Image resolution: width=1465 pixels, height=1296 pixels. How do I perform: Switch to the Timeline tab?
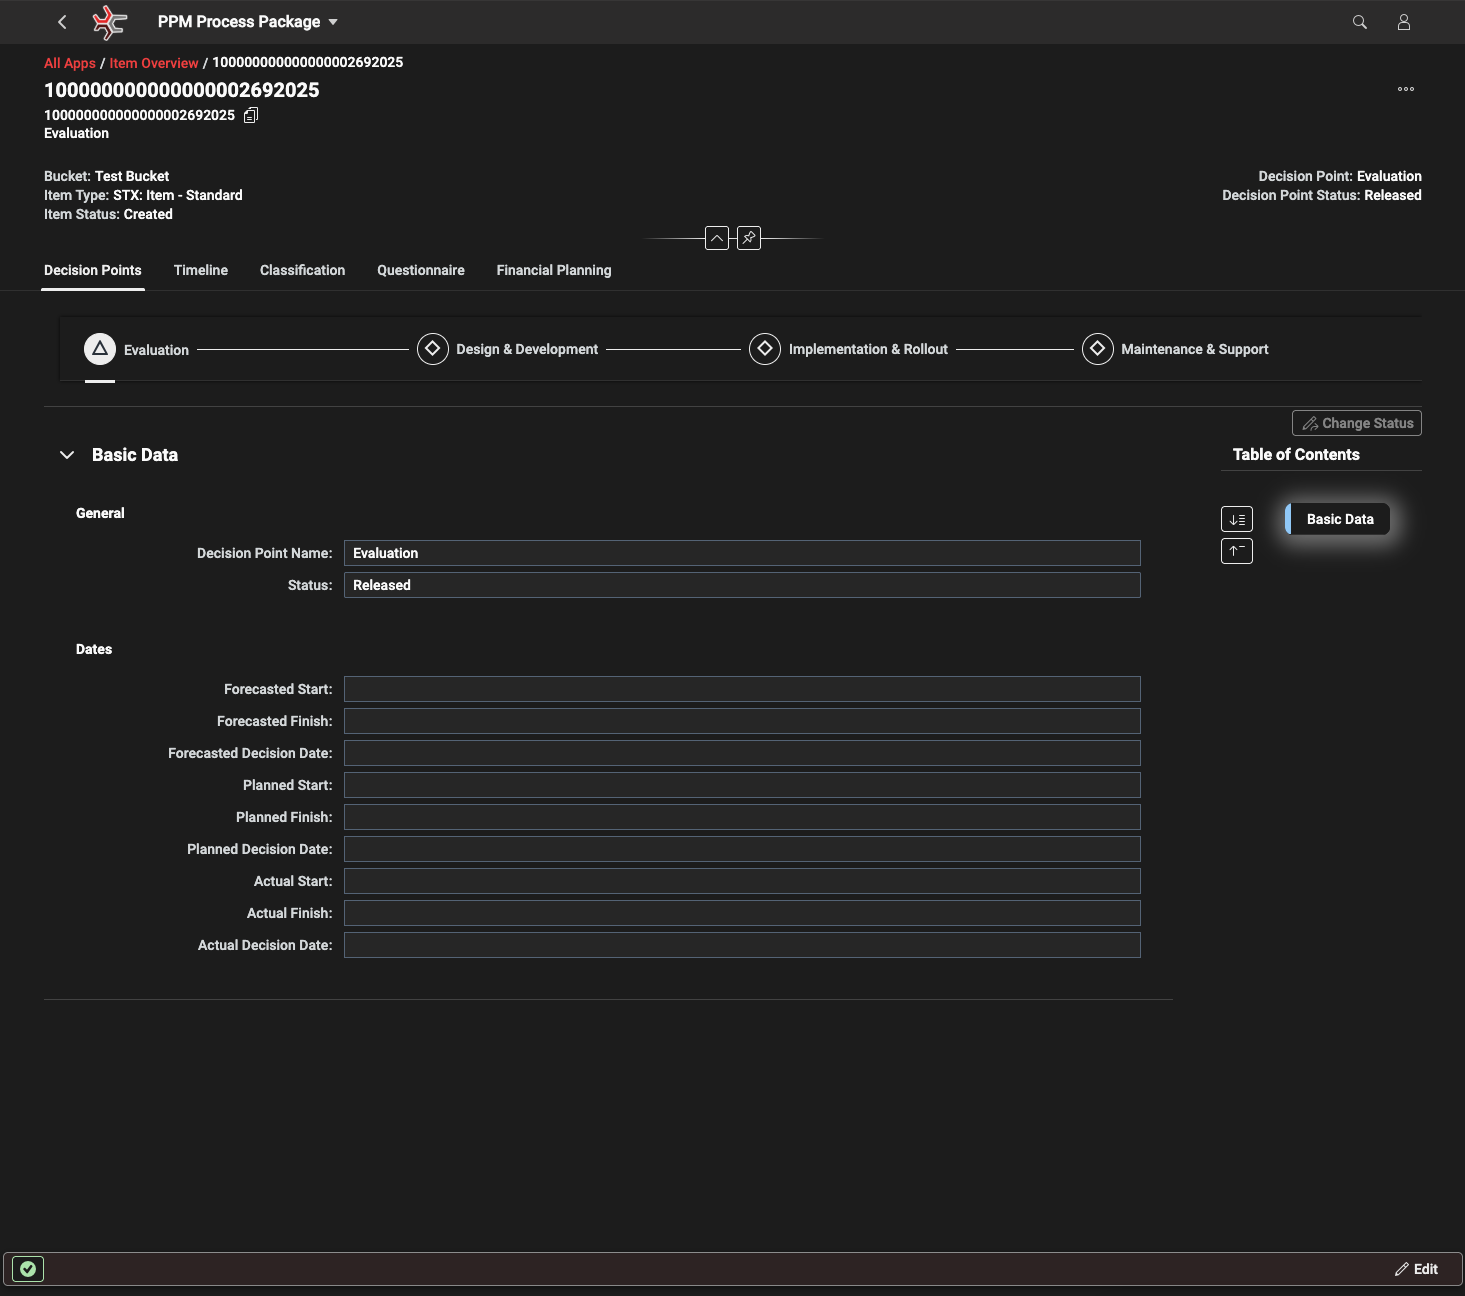click(201, 270)
